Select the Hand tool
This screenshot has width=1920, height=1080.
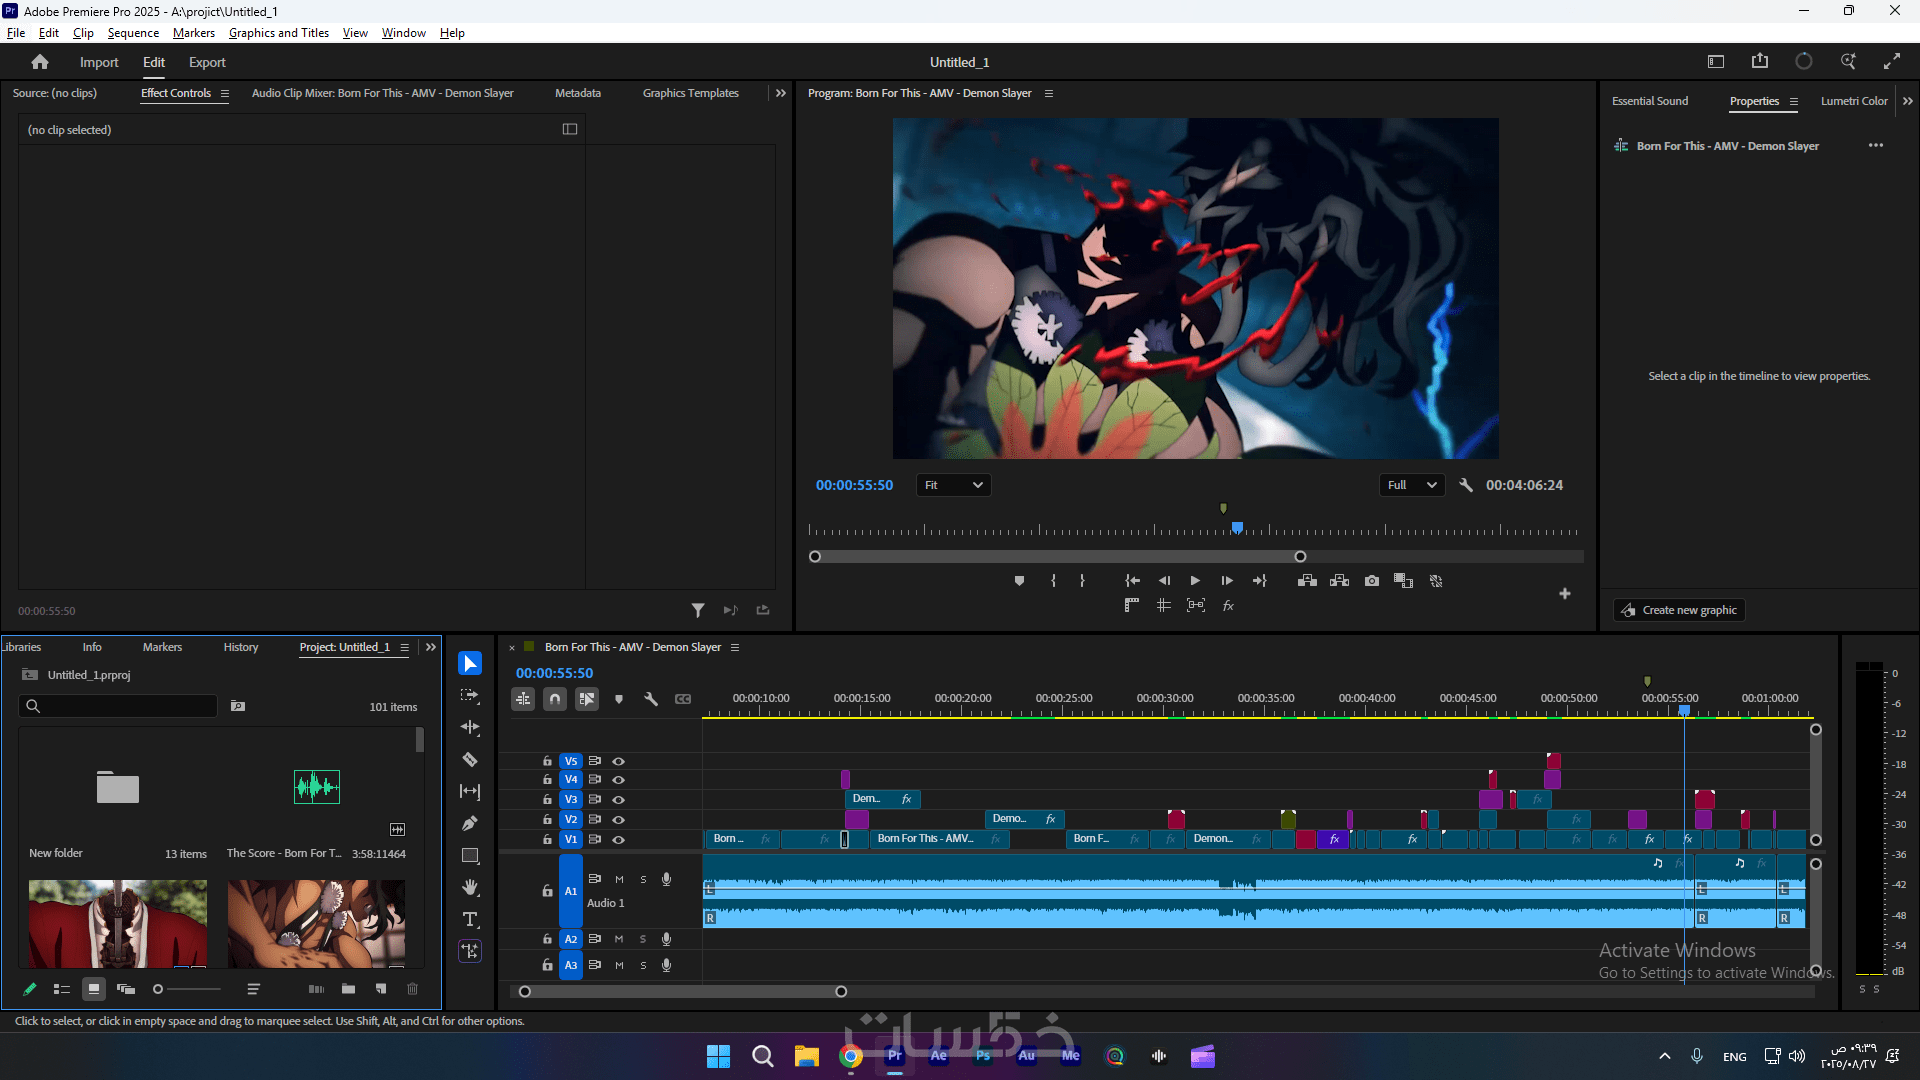(x=470, y=888)
